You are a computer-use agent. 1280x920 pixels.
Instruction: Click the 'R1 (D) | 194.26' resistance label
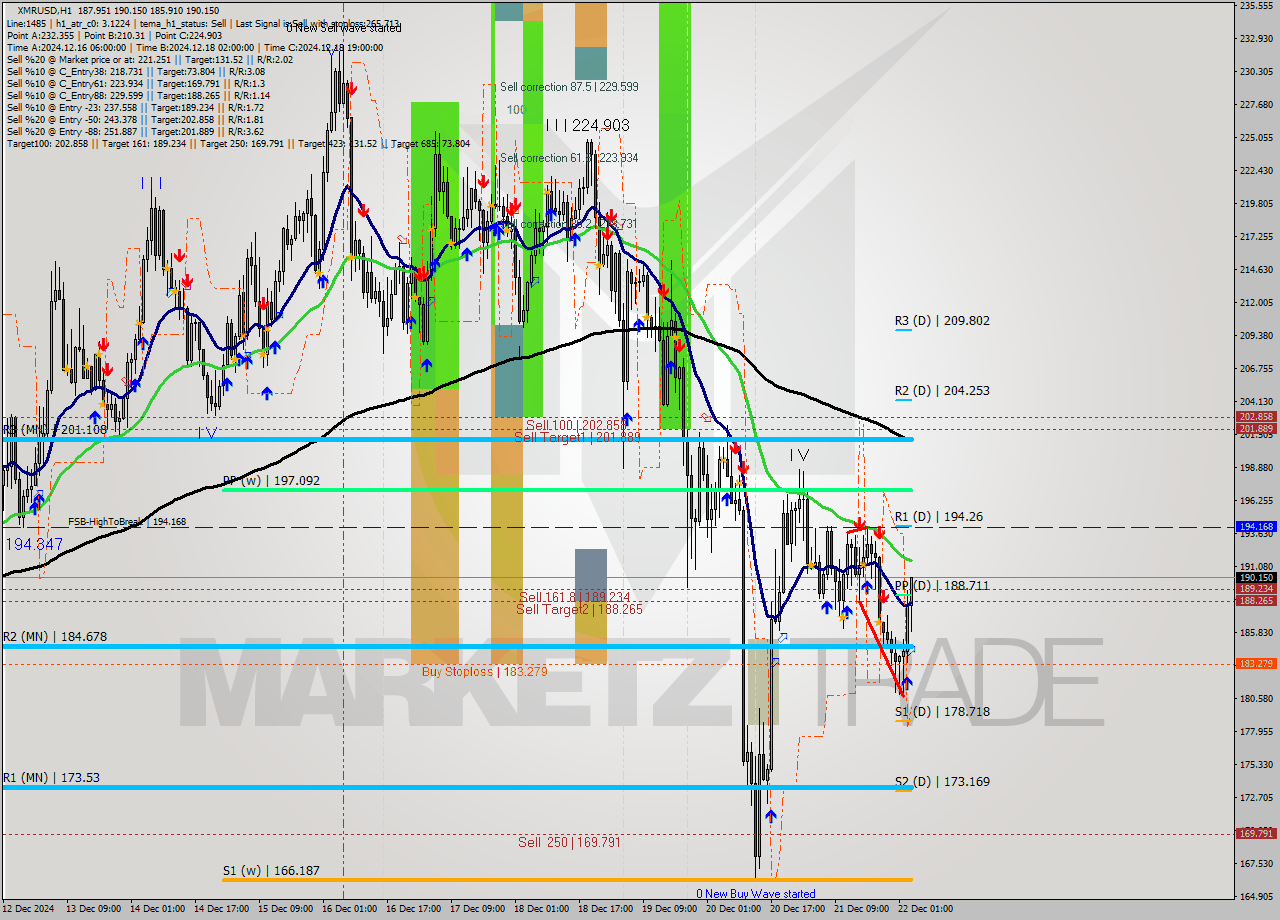[x=938, y=517]
